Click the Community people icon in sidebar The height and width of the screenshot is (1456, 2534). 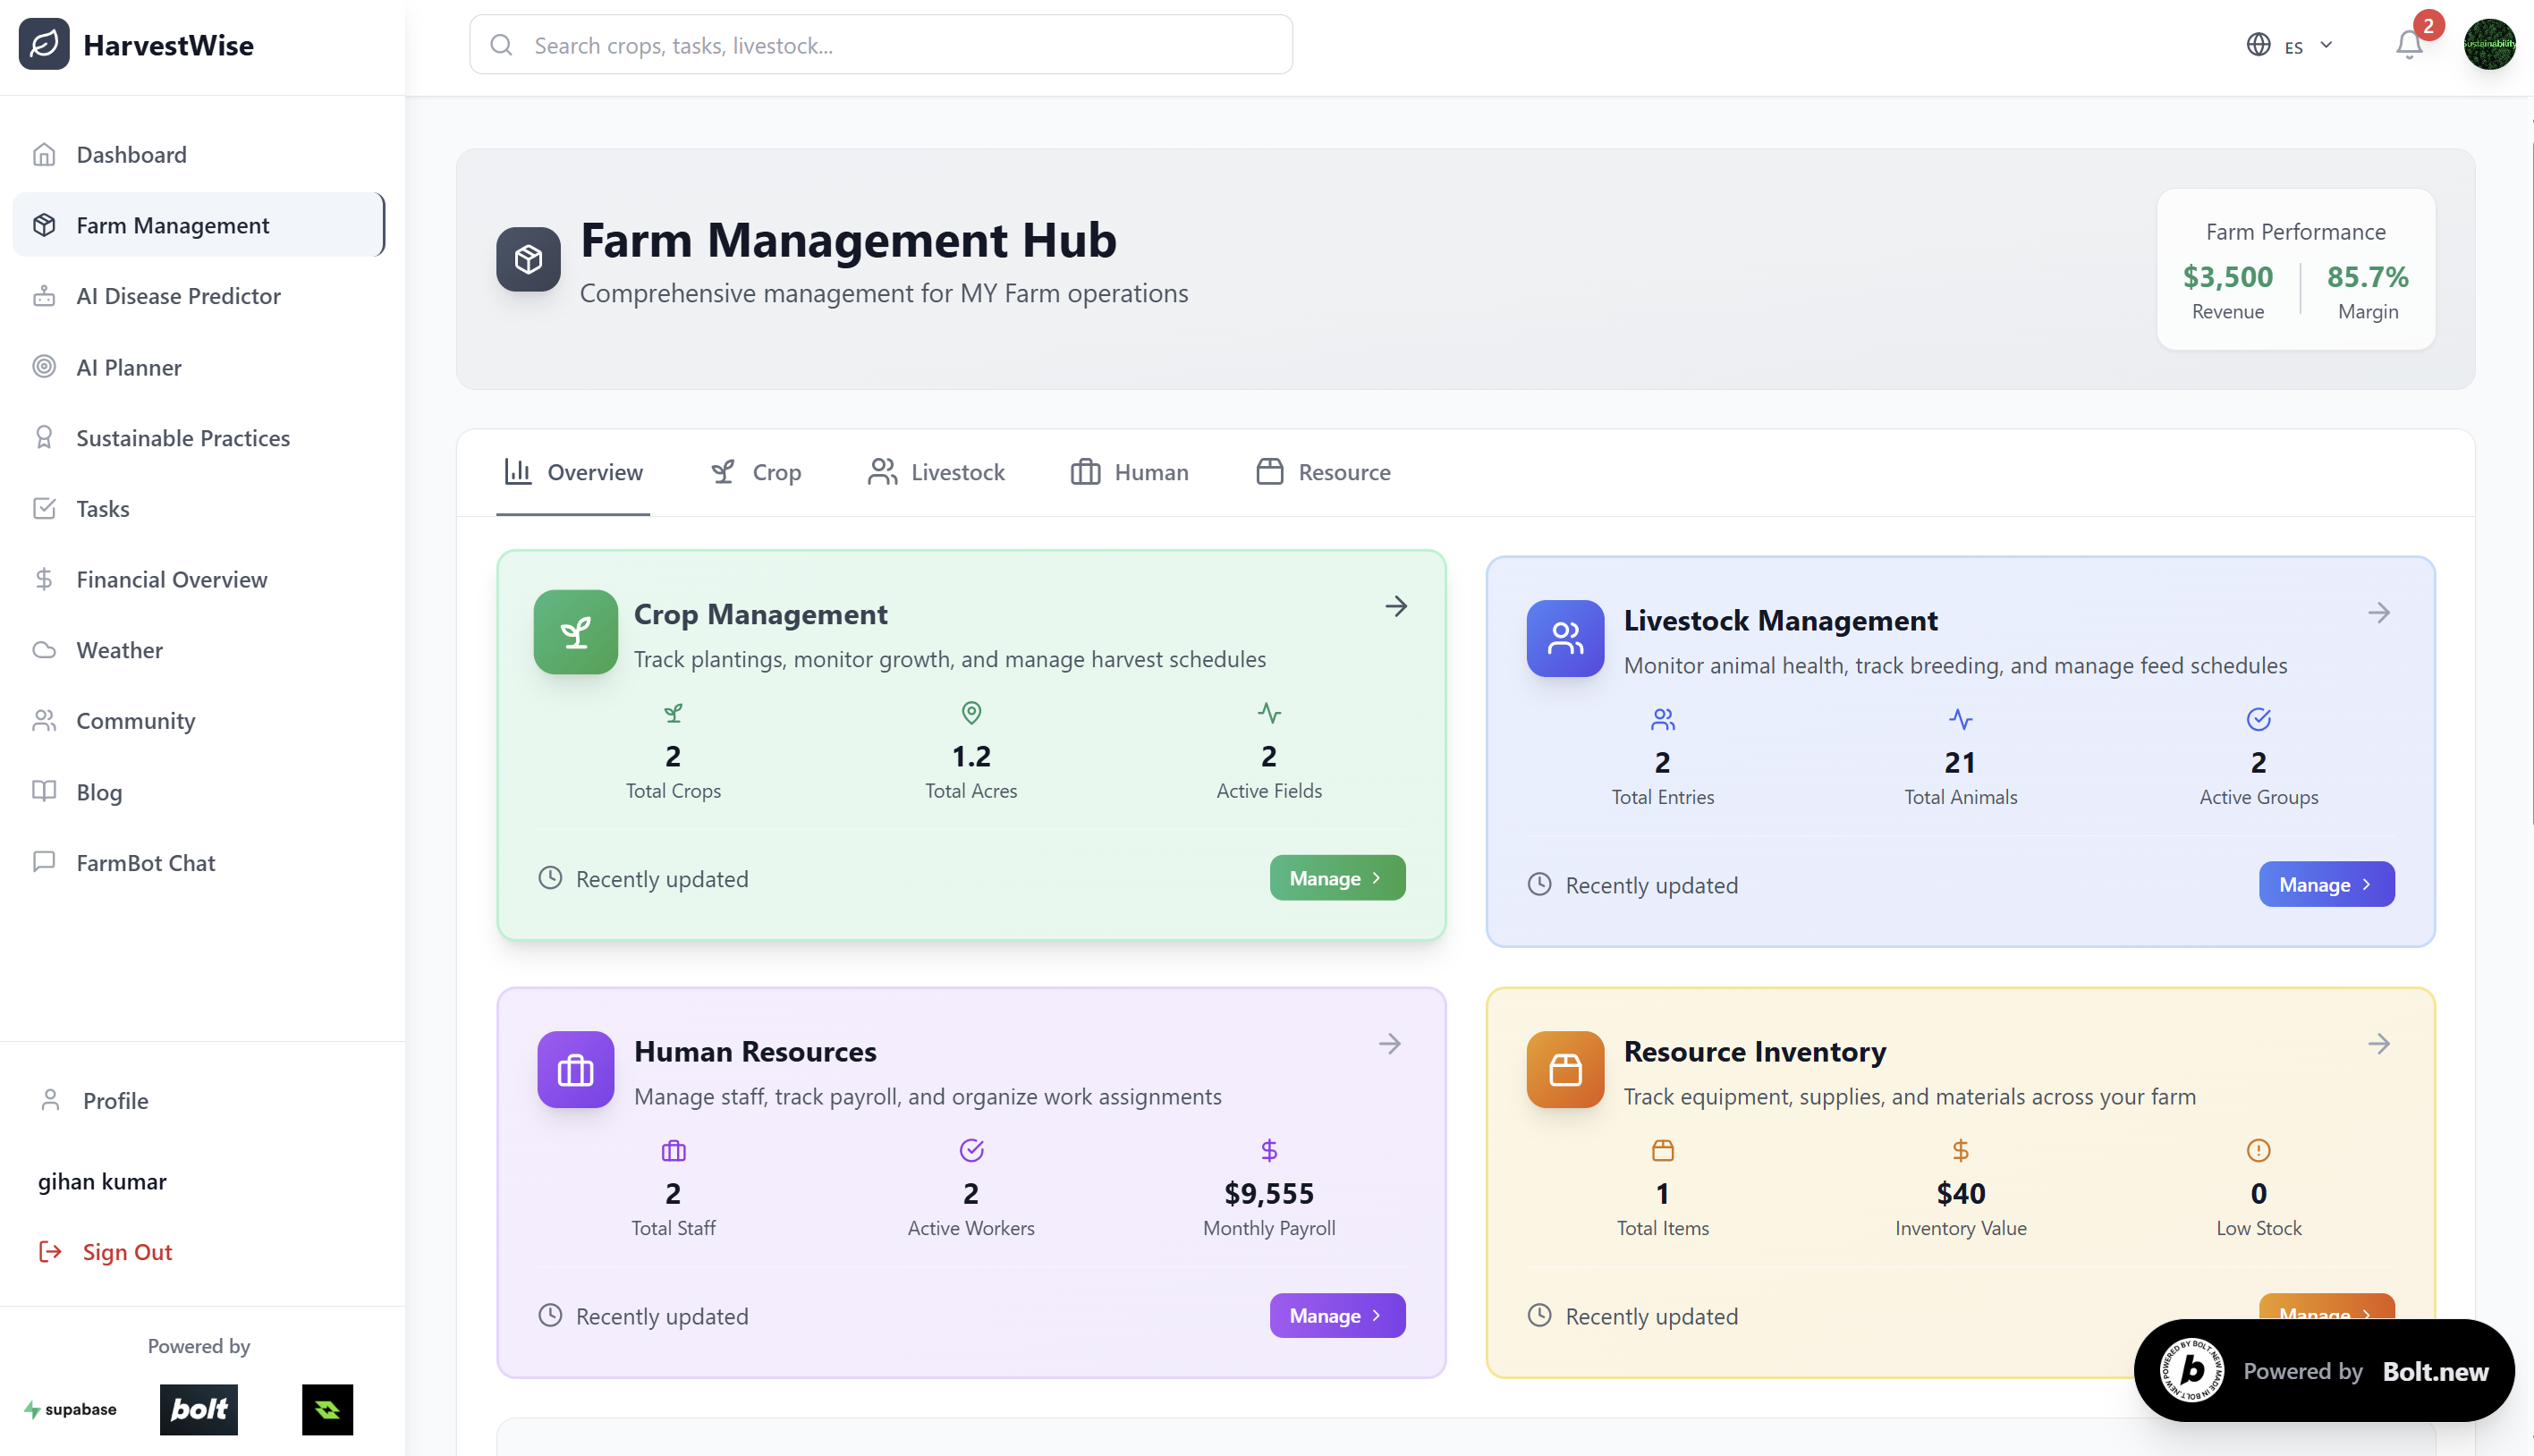pyautogui.click(x=44, y=720)
